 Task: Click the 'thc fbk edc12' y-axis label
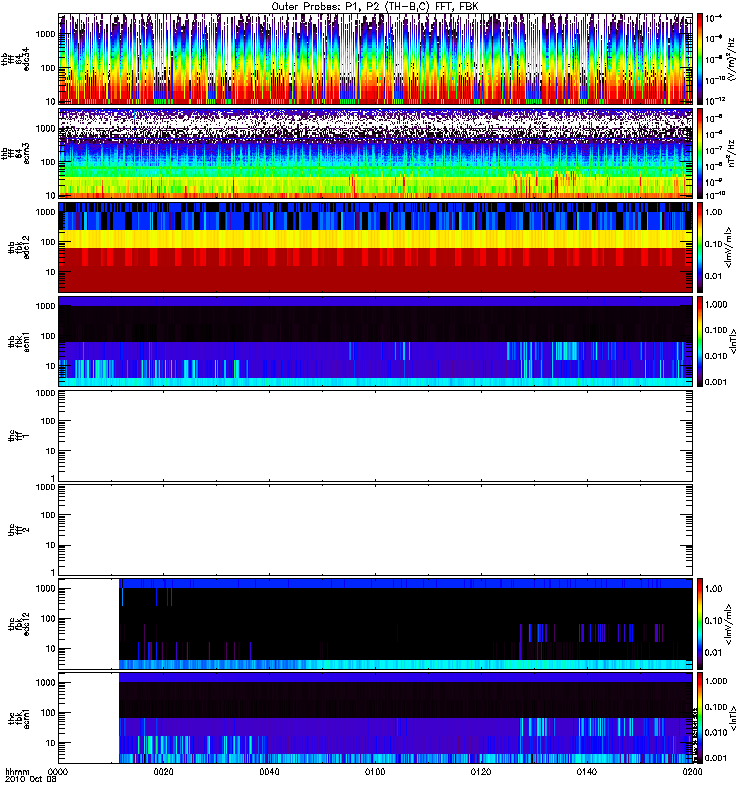(19, 623)
